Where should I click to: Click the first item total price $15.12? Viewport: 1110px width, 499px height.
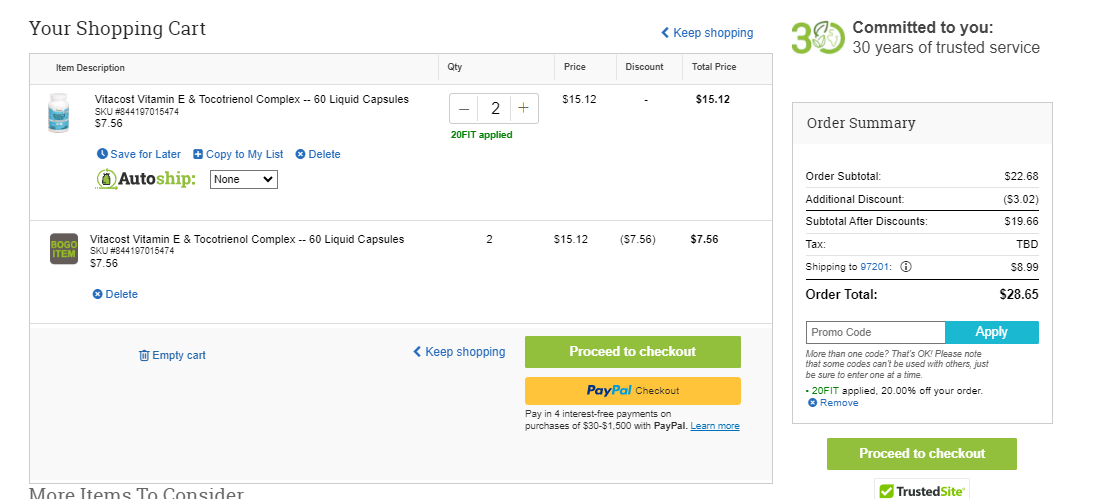[x=712, y=100]
